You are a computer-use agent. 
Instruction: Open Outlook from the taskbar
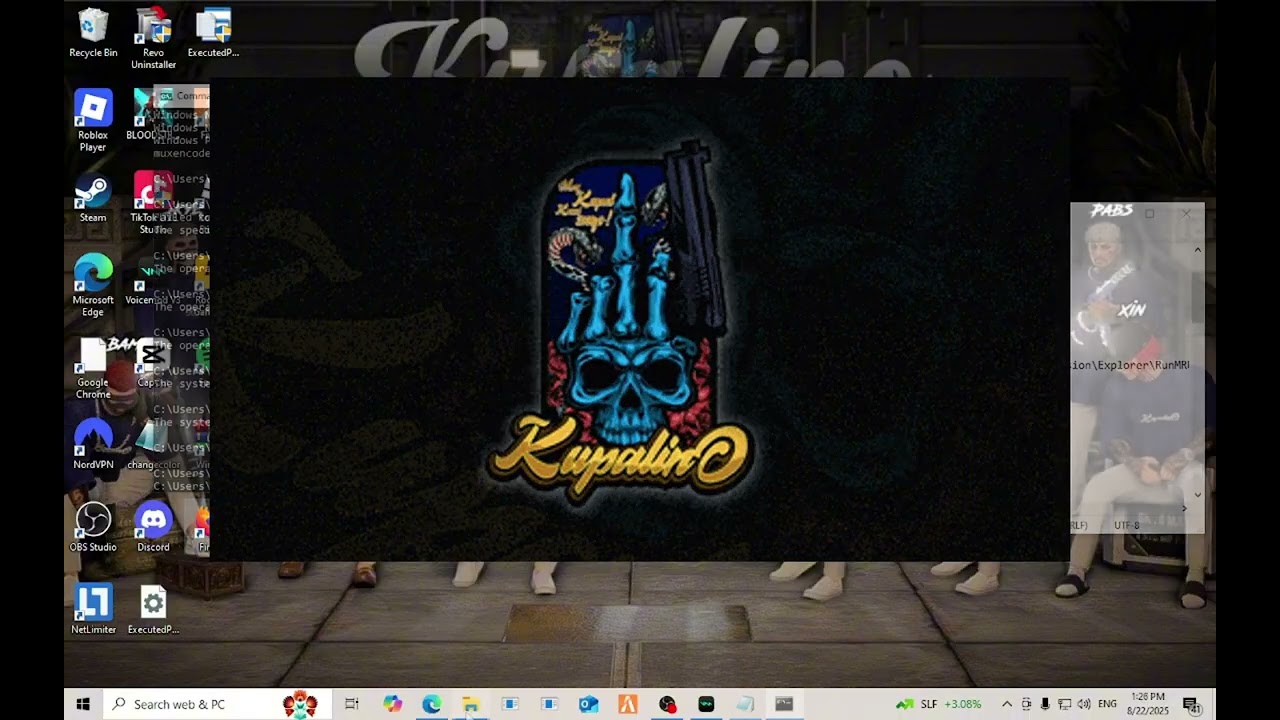pyautogui.click(x=588, y=704)
